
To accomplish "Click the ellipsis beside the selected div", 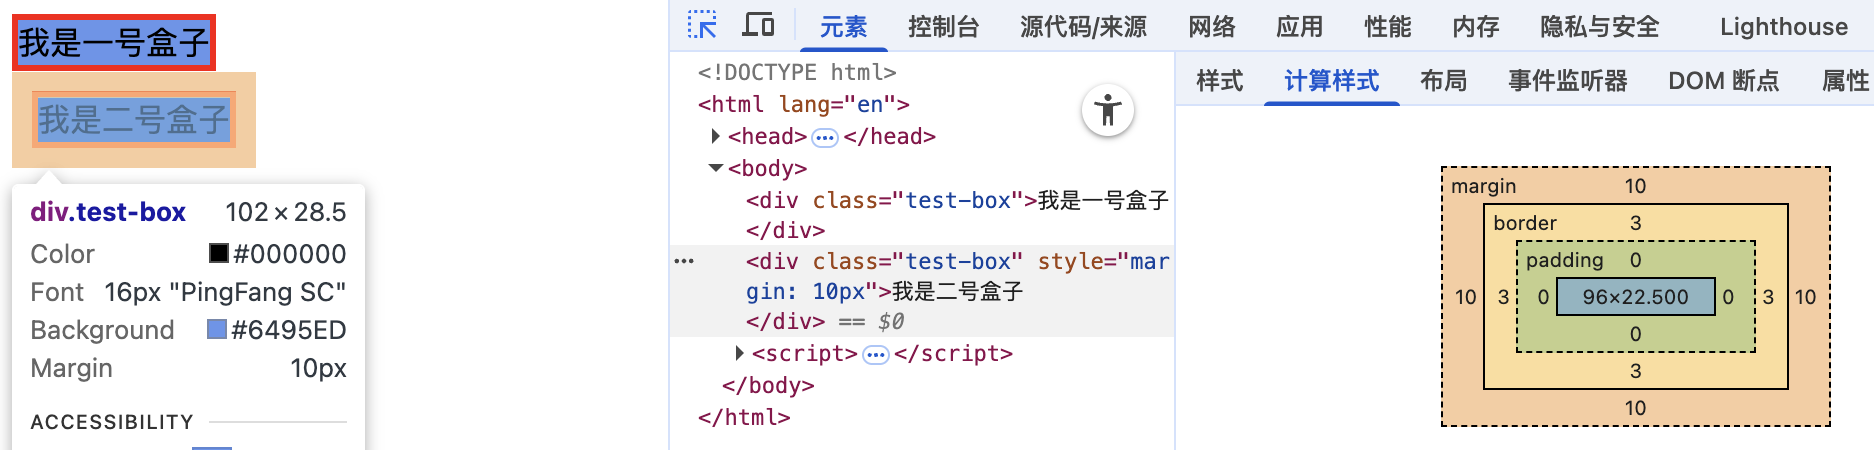I will pyautogui.click(x=684, y=261).
